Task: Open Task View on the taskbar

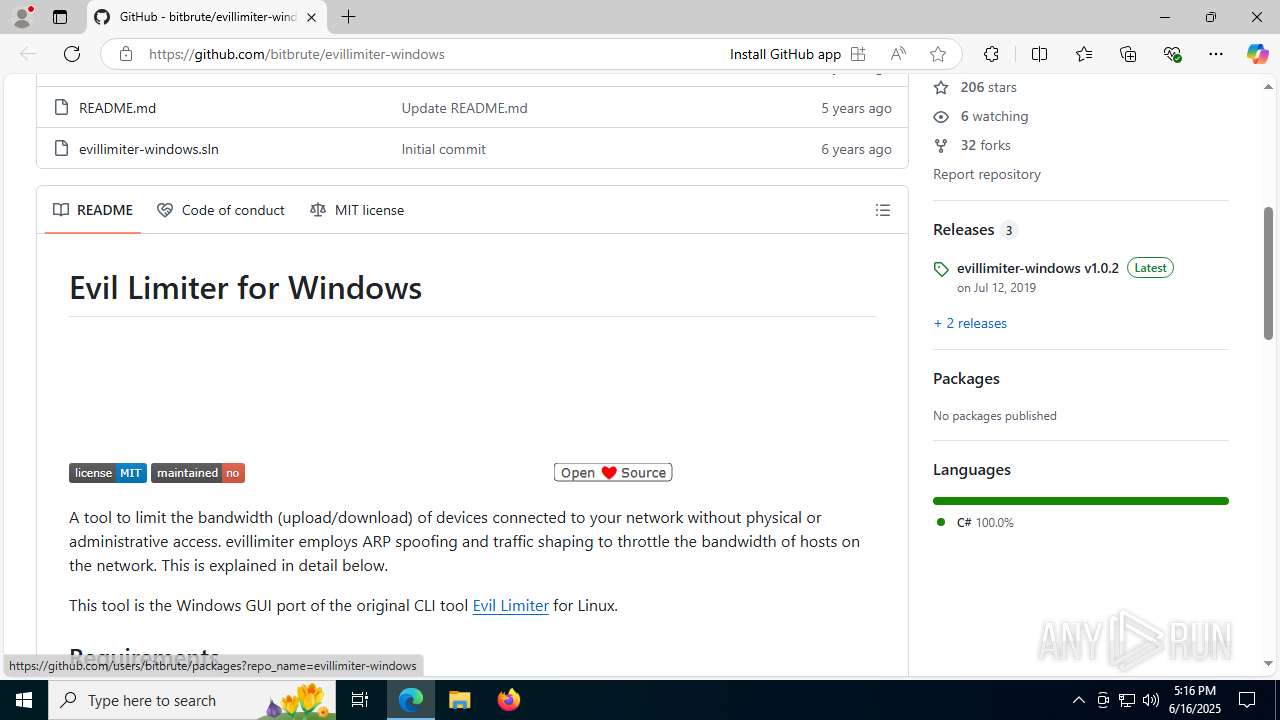Action: [361, 700]
